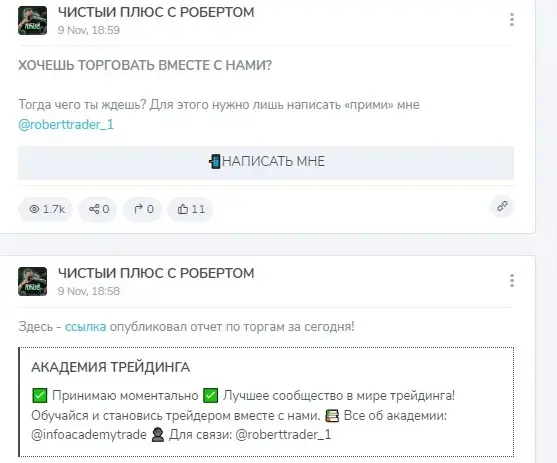The width and height of the screenshot is (557, 463).
Task: Click the text опубликовал отчет по торгам за сегодня!
Action: [x=232, y=327]
